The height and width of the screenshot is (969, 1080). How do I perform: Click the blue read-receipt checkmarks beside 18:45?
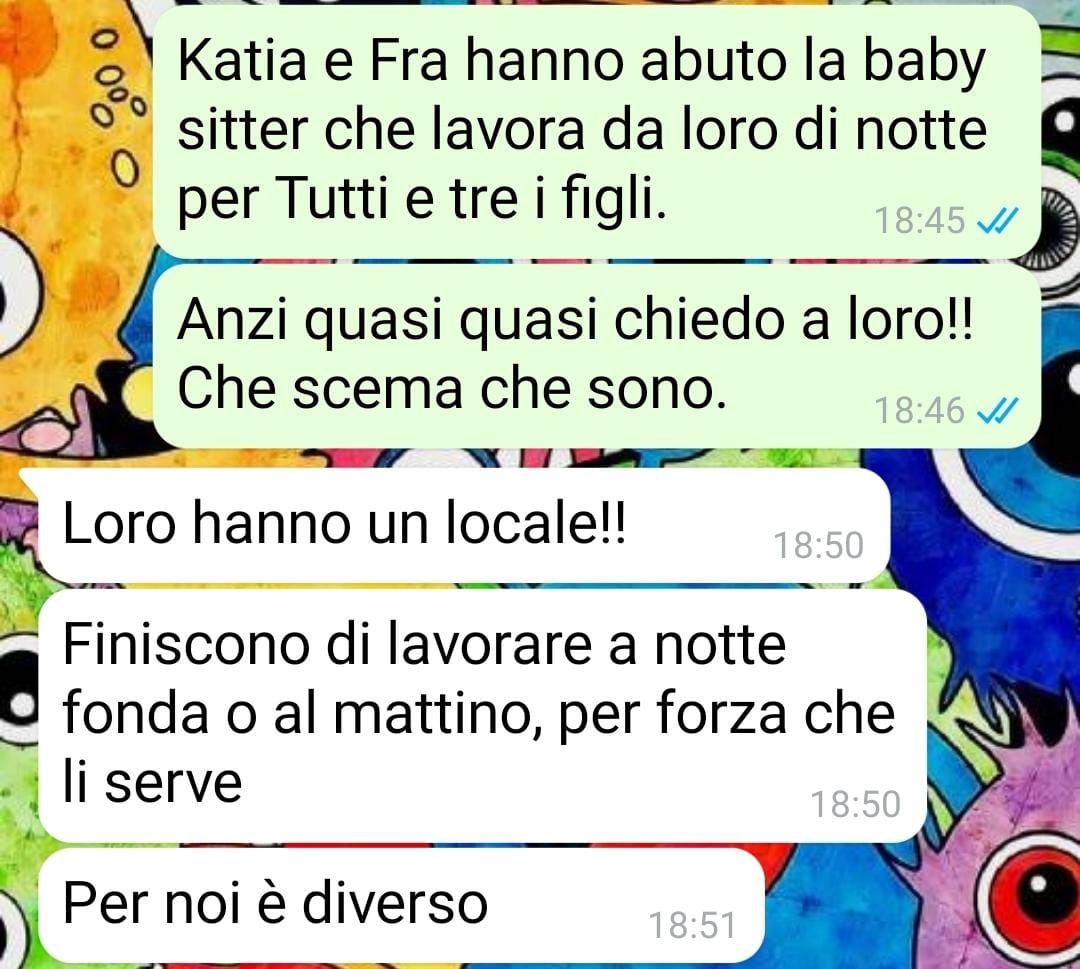point(997,221)
